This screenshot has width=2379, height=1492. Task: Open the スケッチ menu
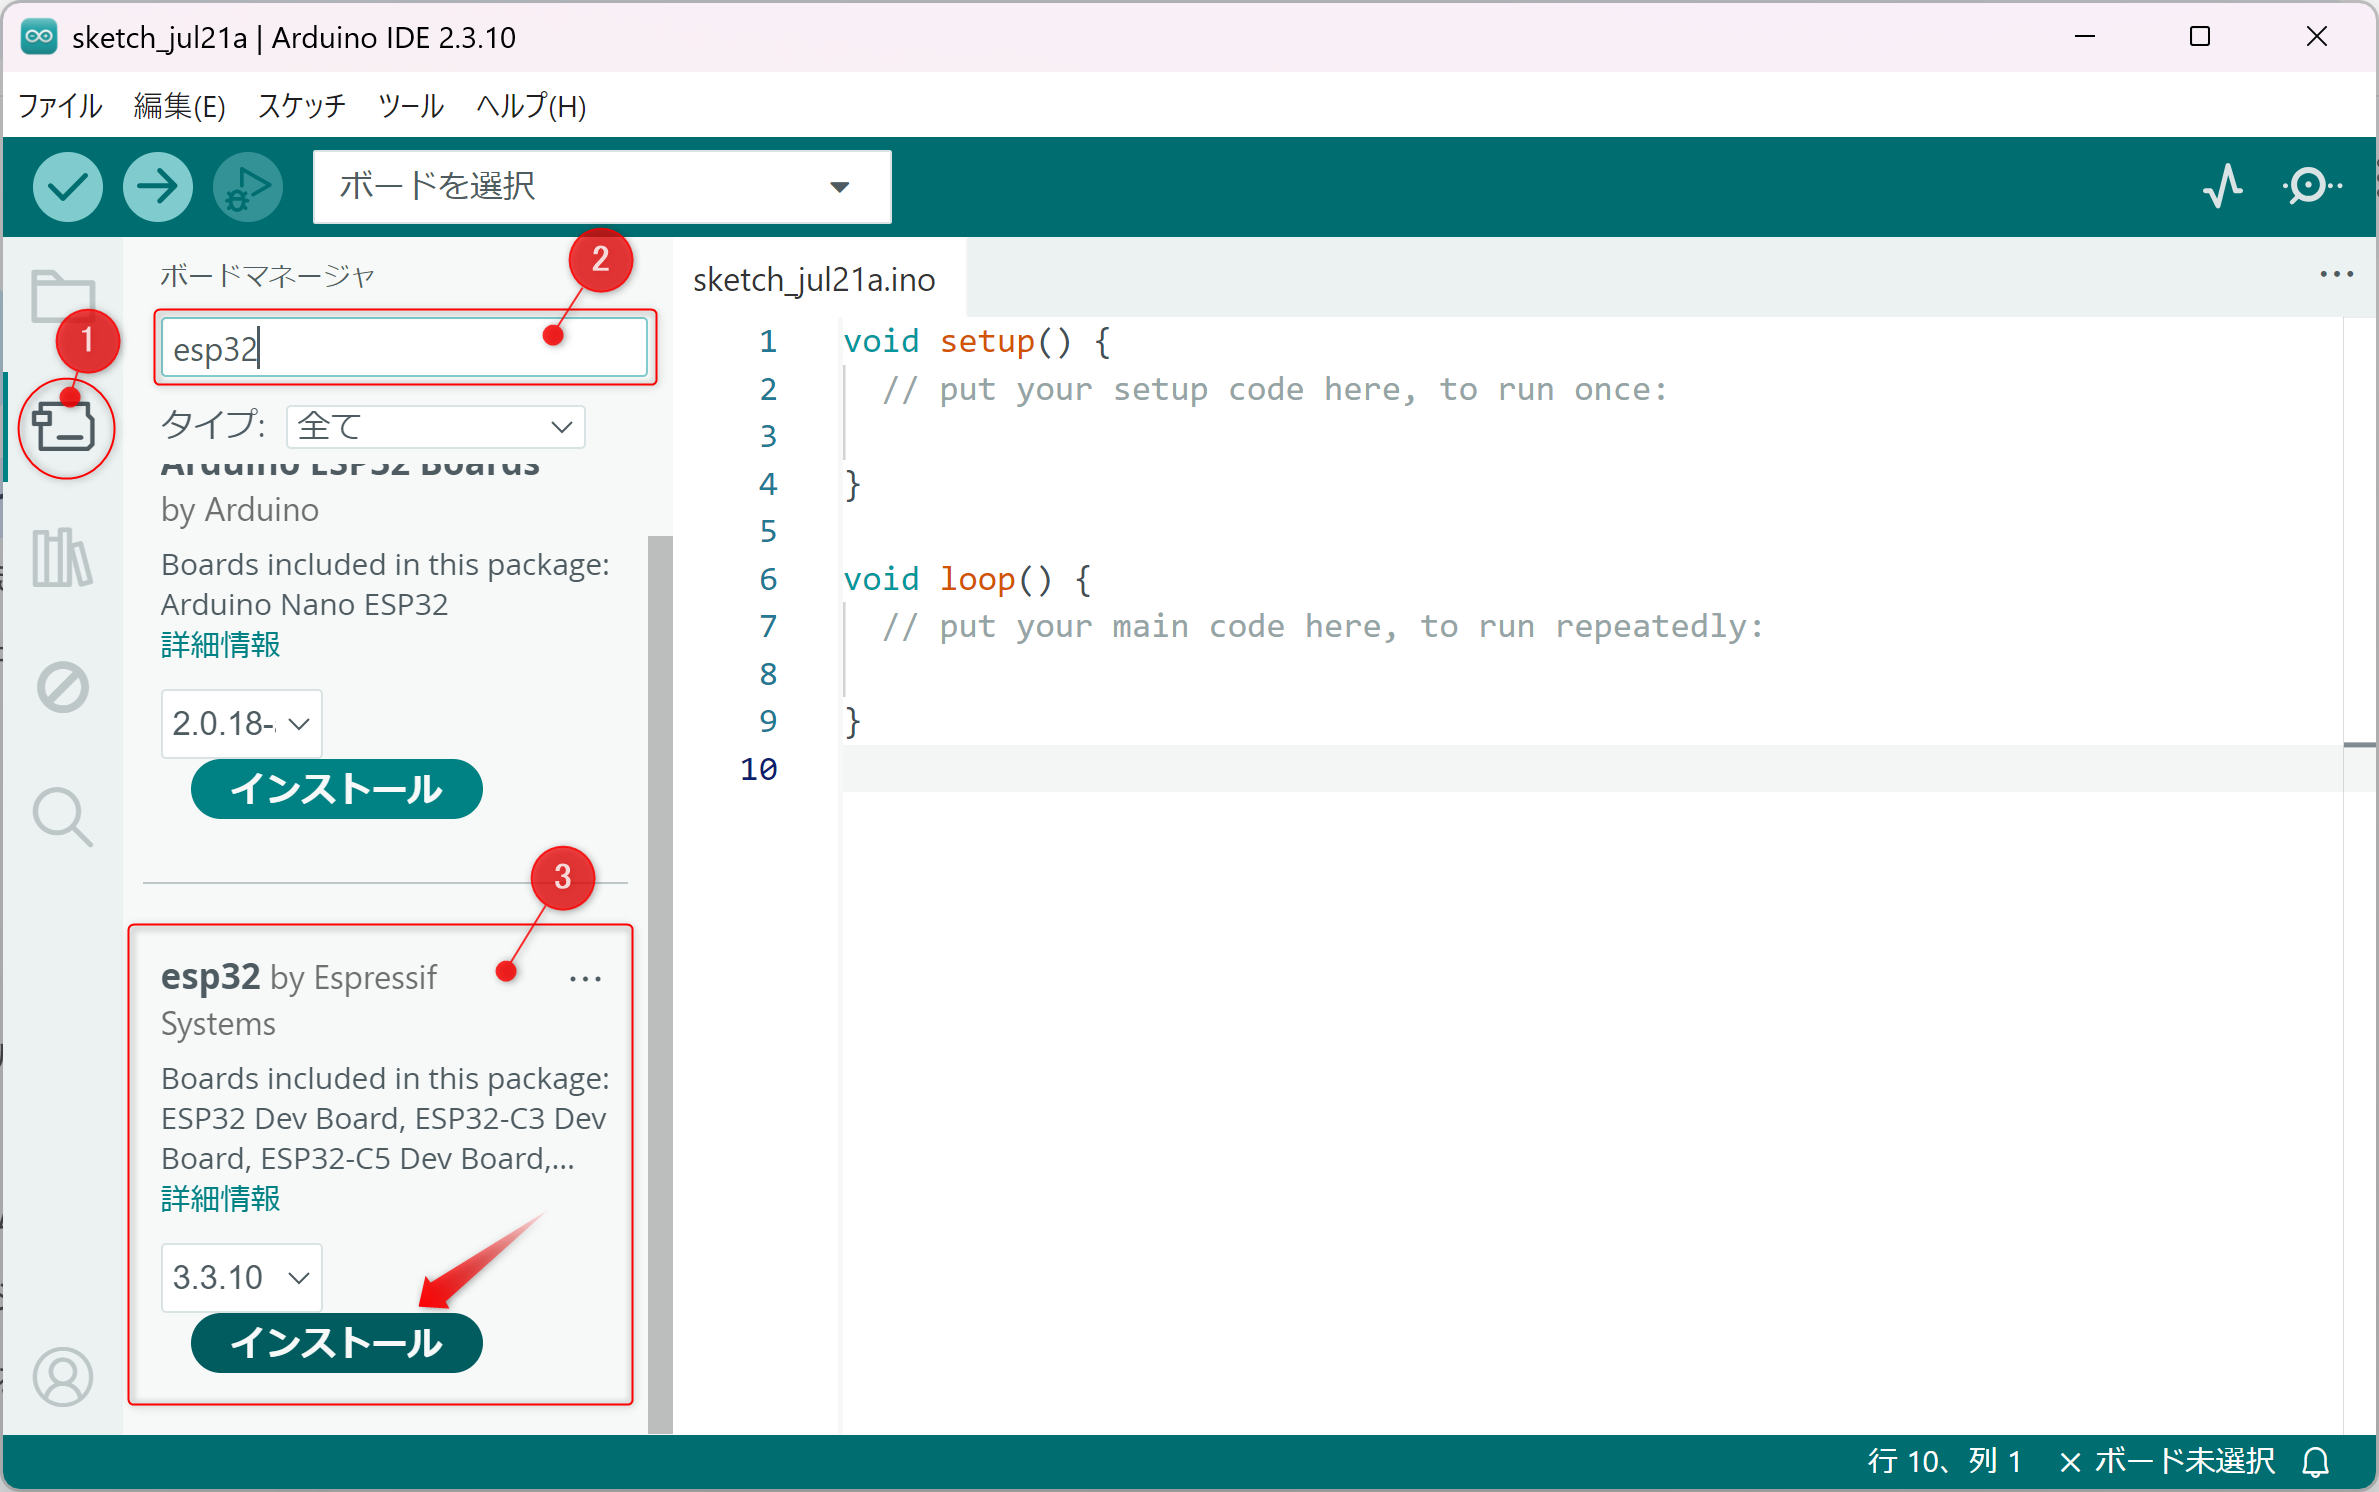[x=302, y=106]
